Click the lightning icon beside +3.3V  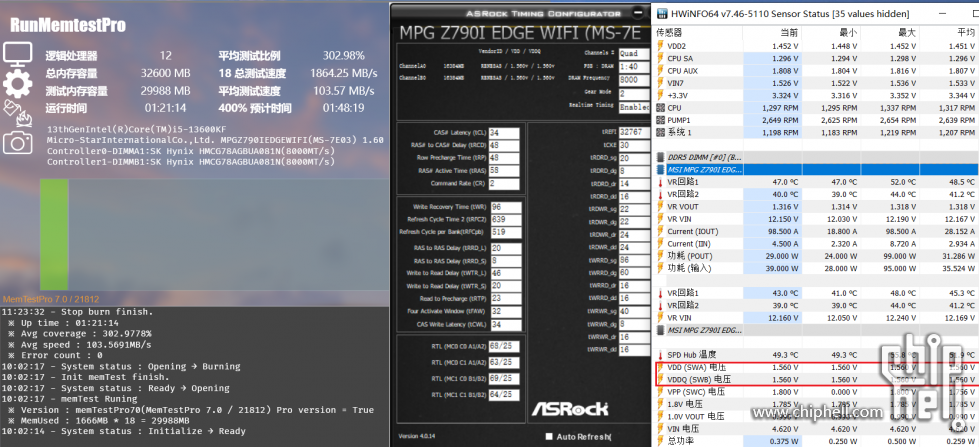pos(661,96)
